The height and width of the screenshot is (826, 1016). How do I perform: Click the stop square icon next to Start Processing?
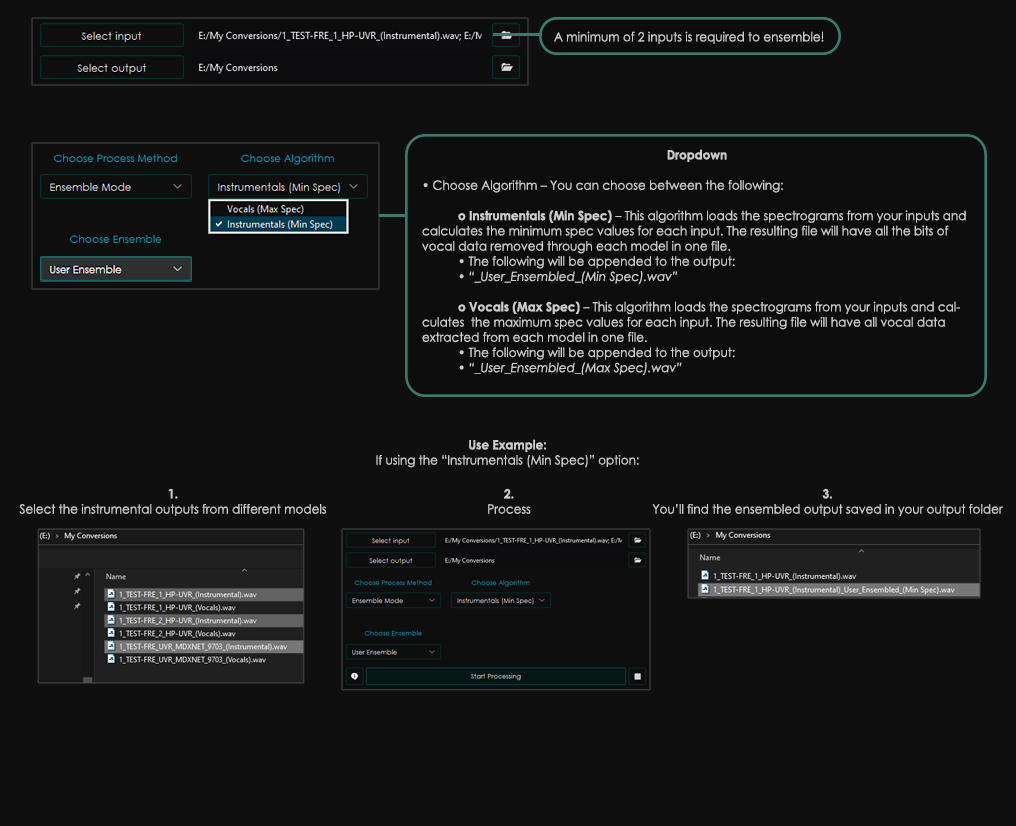click(637, 677)
